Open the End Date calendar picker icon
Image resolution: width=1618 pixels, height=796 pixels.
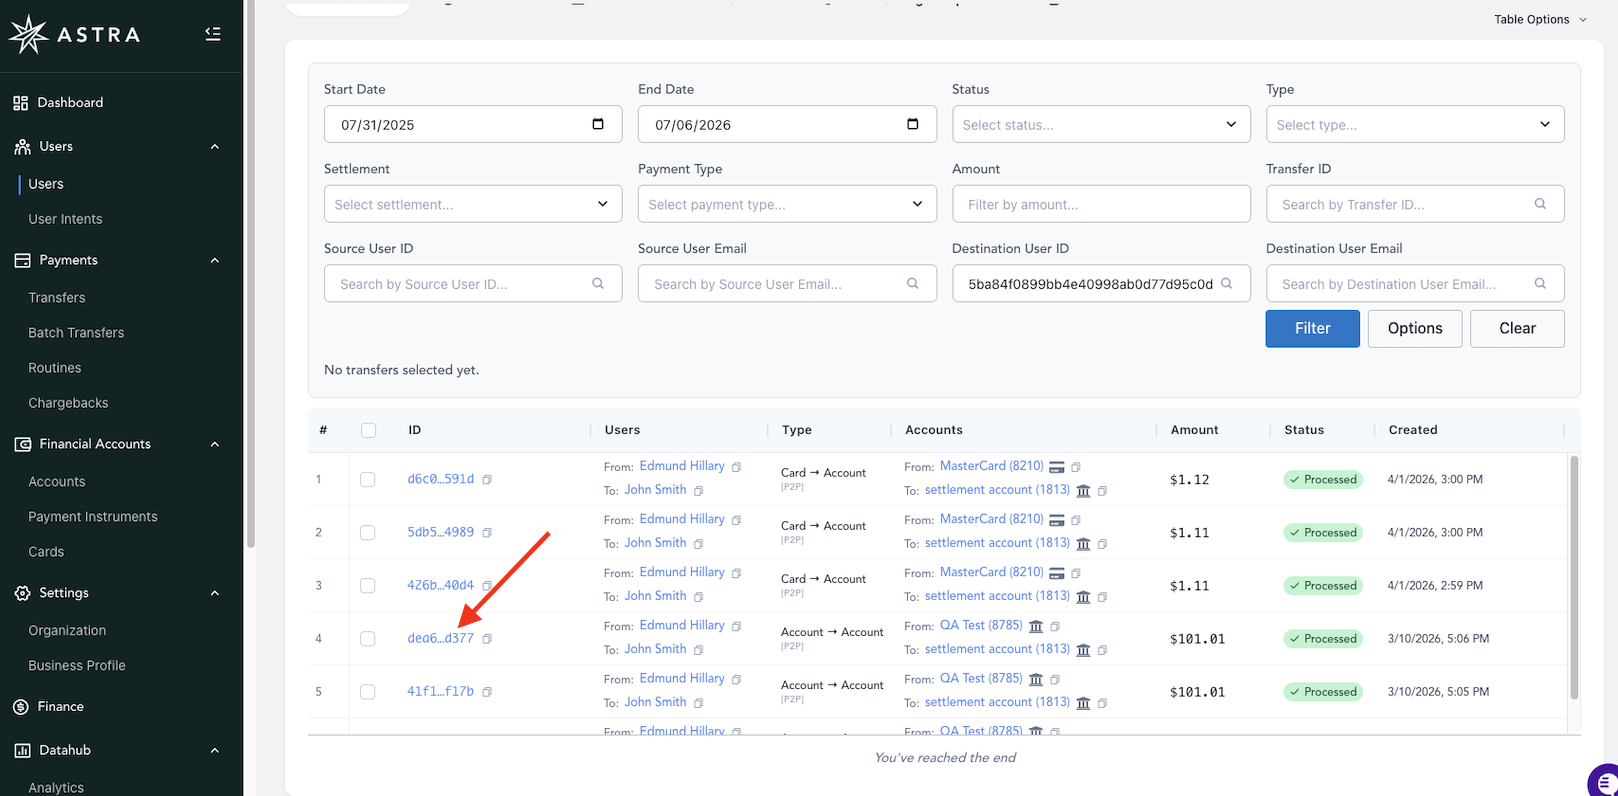pos(912,124)
